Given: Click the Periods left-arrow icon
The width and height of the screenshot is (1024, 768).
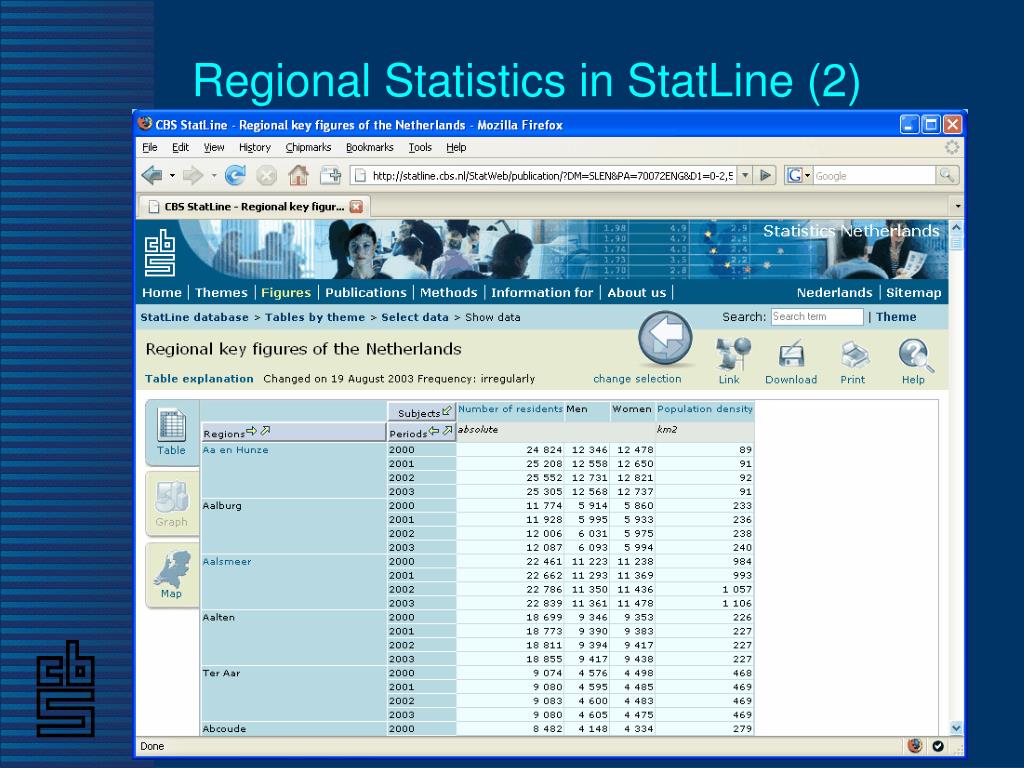Looking at the screenshot, I should [x=434, y=431].
